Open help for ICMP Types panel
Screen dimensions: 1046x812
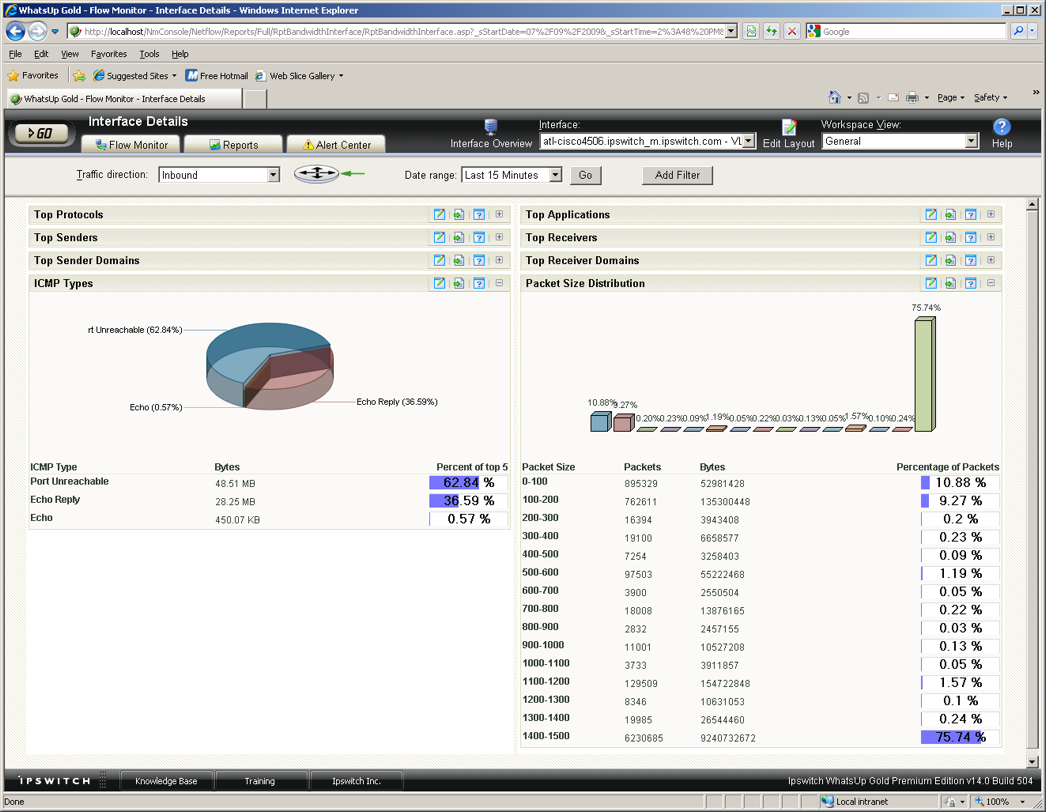pos(479,283)
